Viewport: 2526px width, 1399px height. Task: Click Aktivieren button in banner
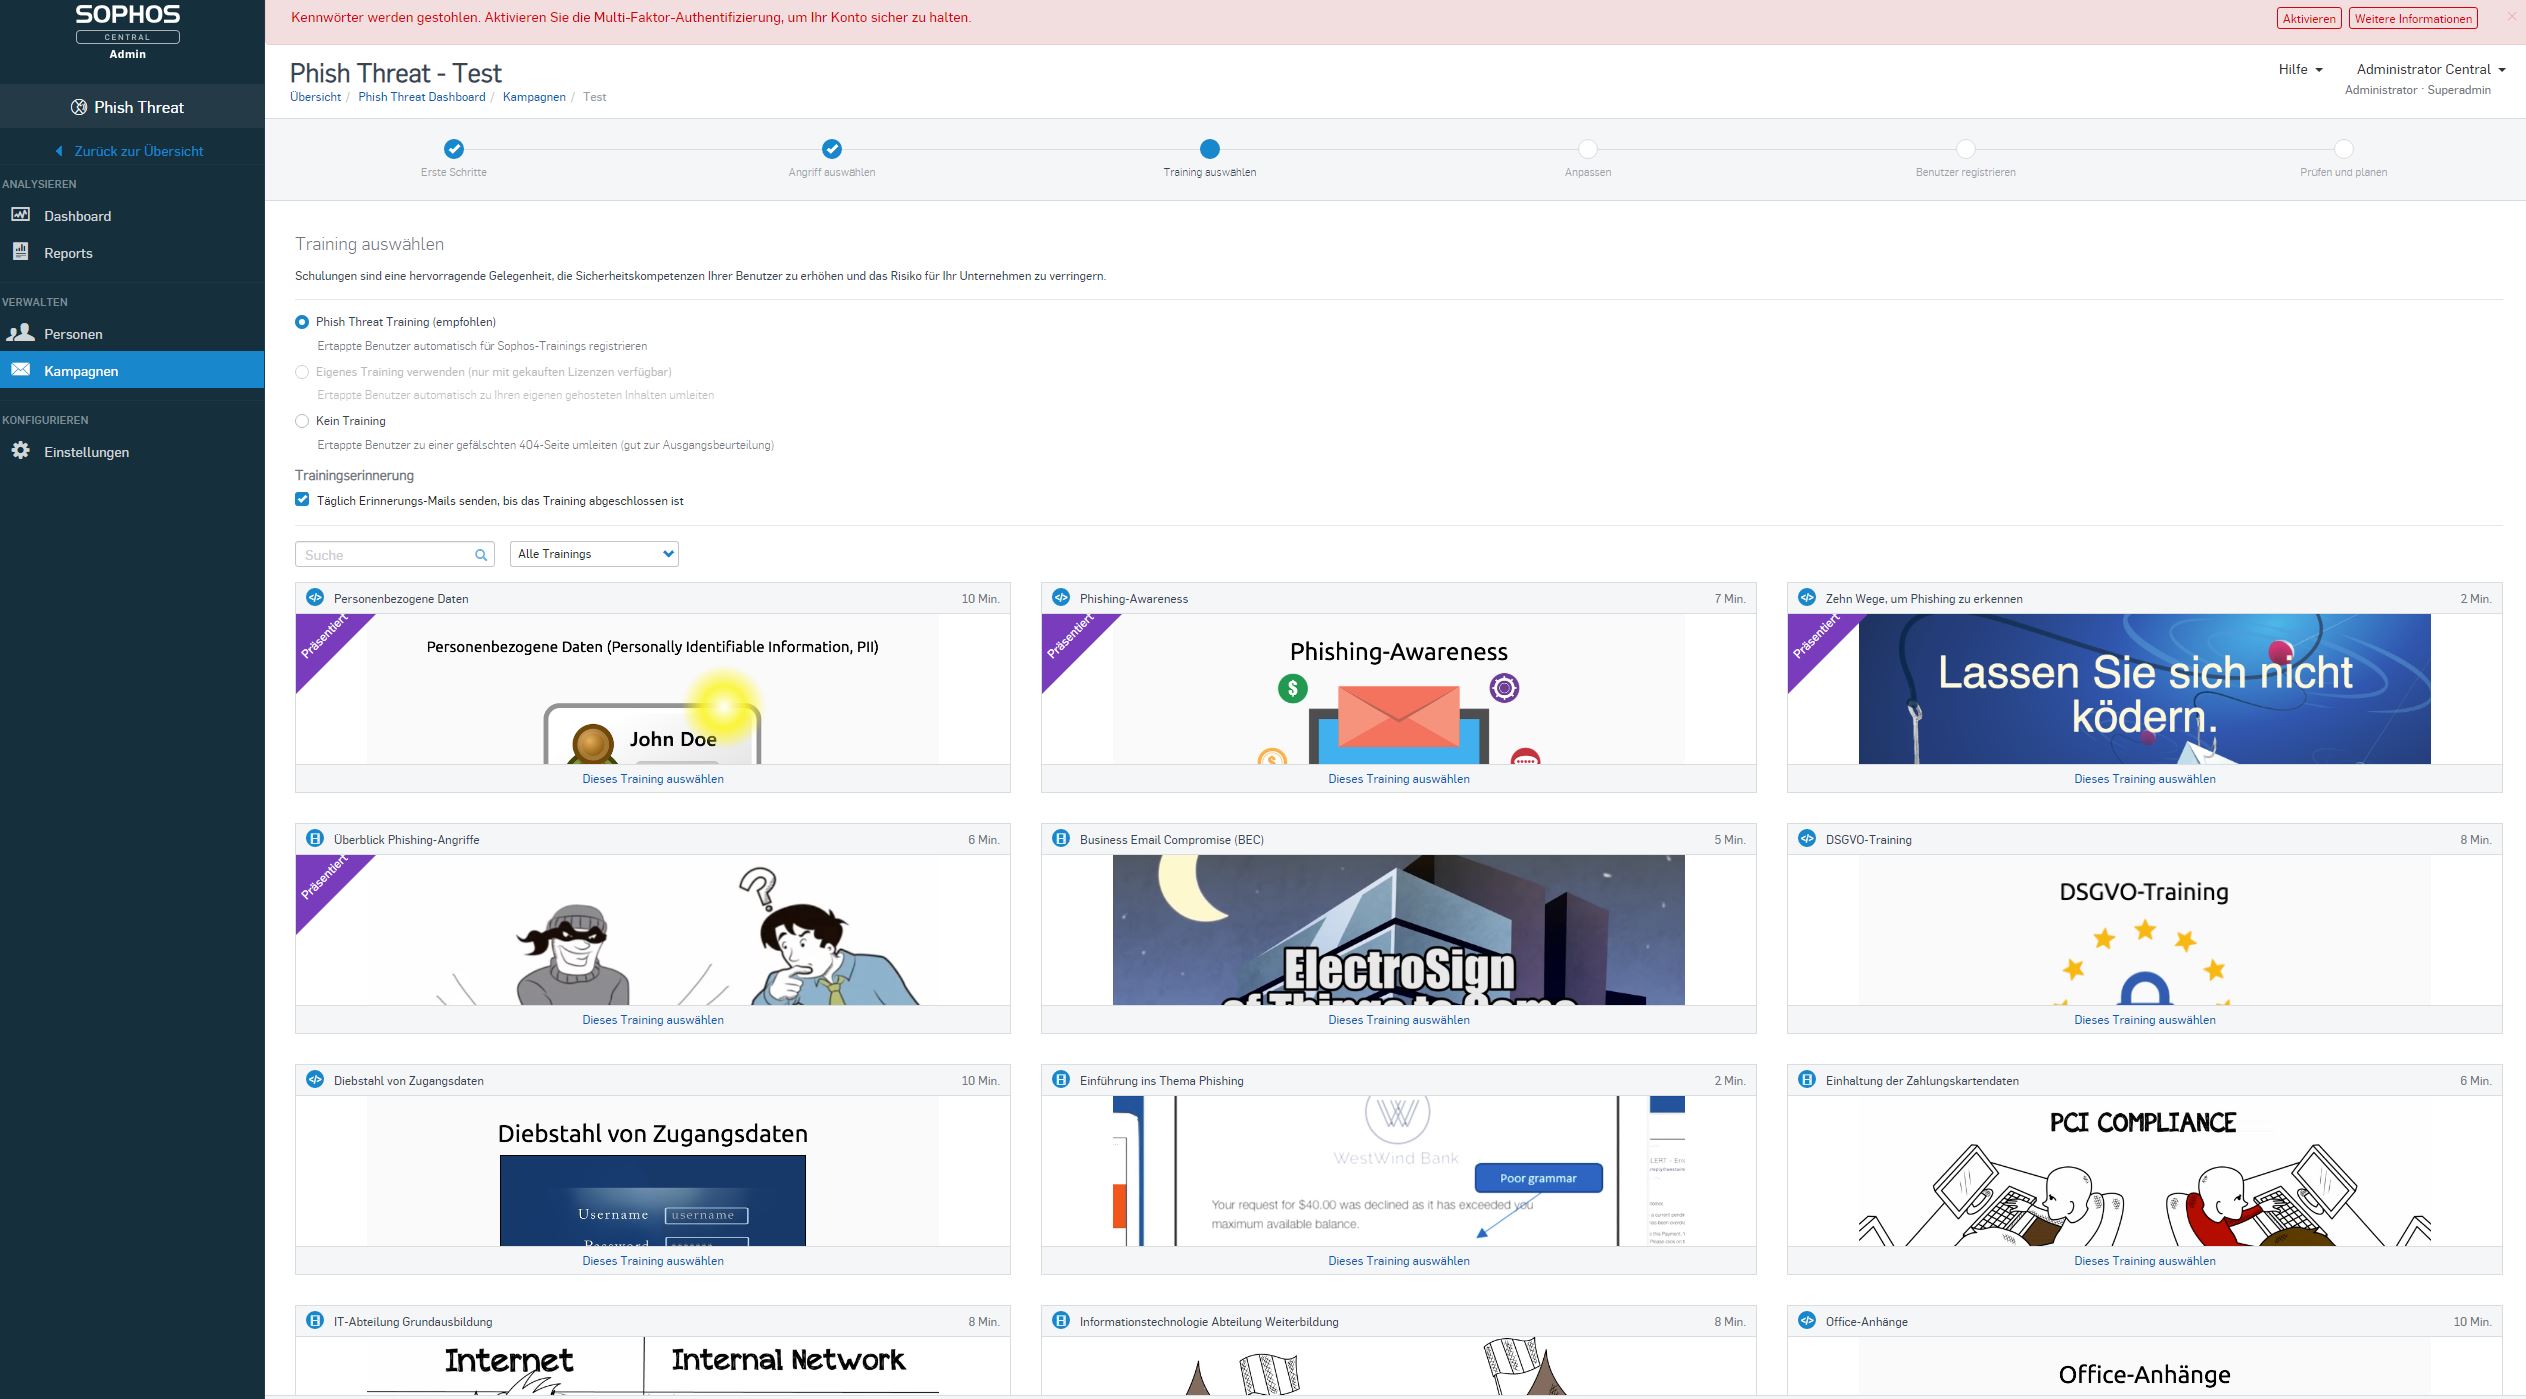click(x=2308, y=18)
